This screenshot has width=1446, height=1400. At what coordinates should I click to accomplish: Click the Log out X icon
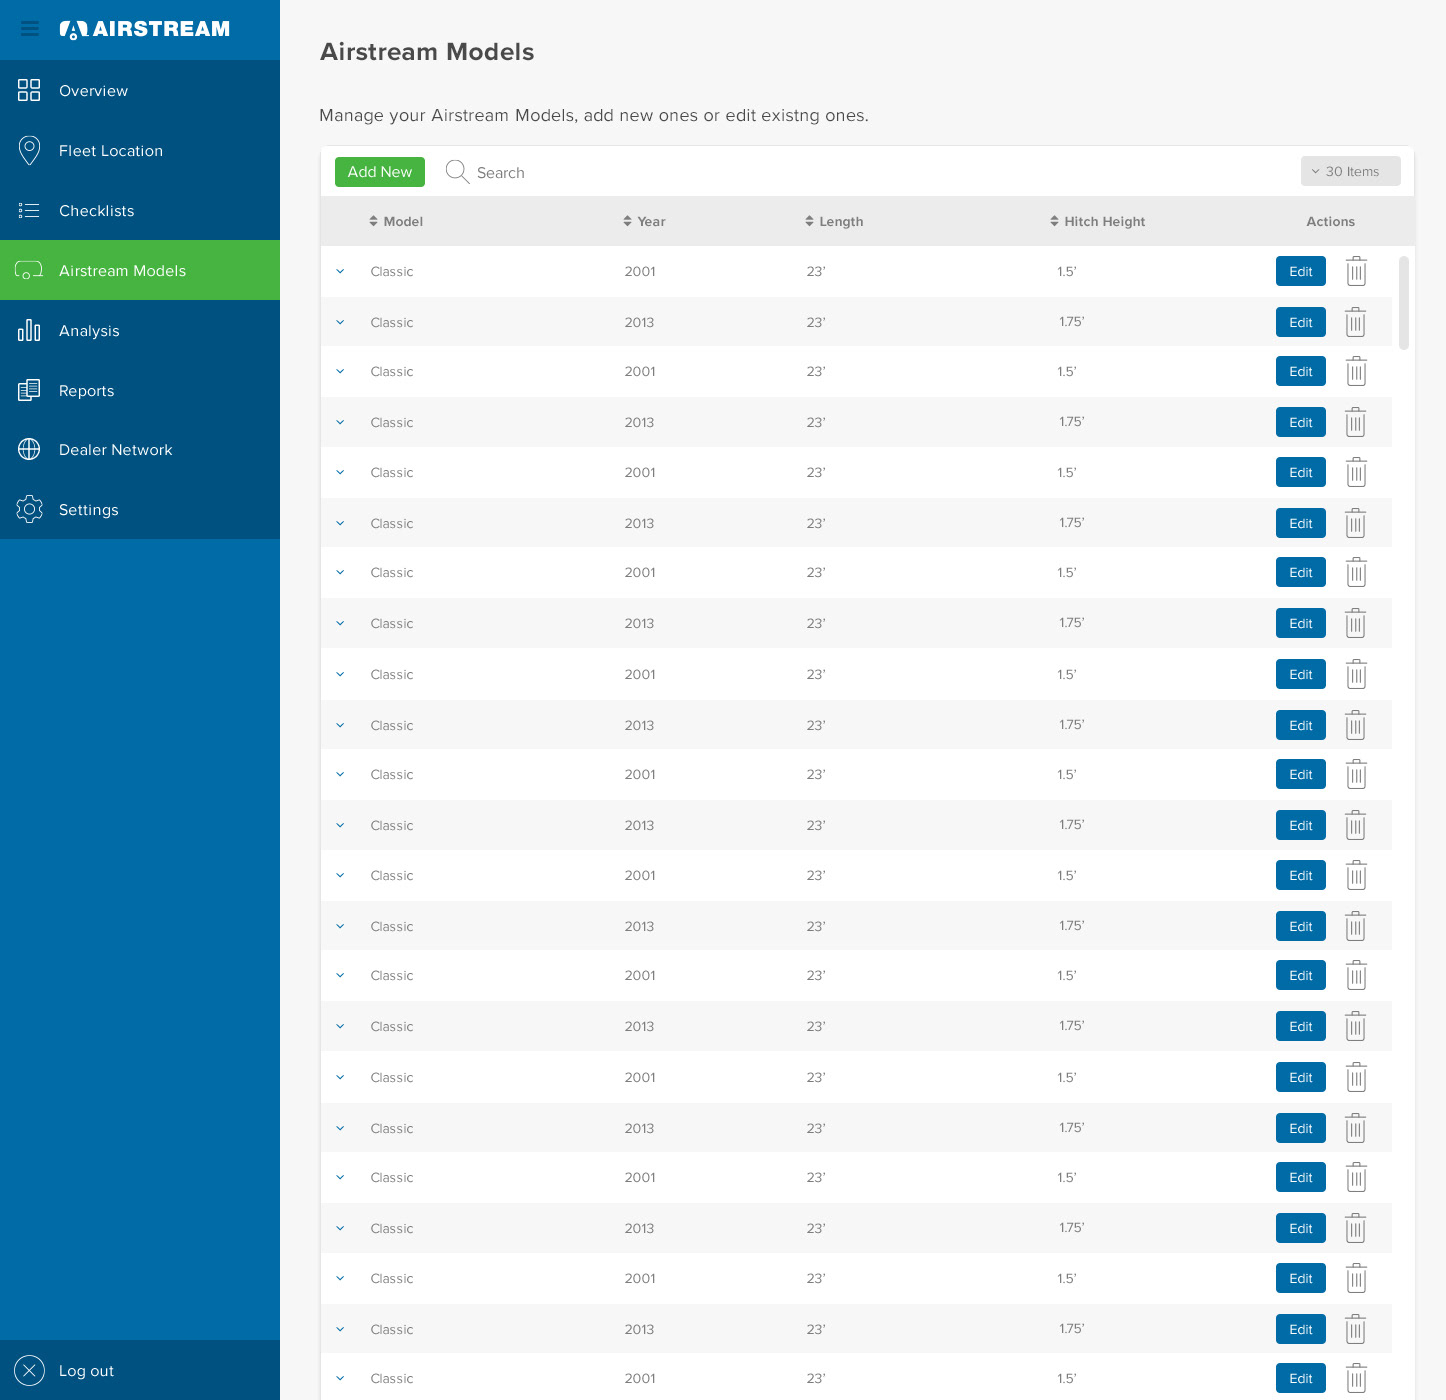(x=29, y=1370)
